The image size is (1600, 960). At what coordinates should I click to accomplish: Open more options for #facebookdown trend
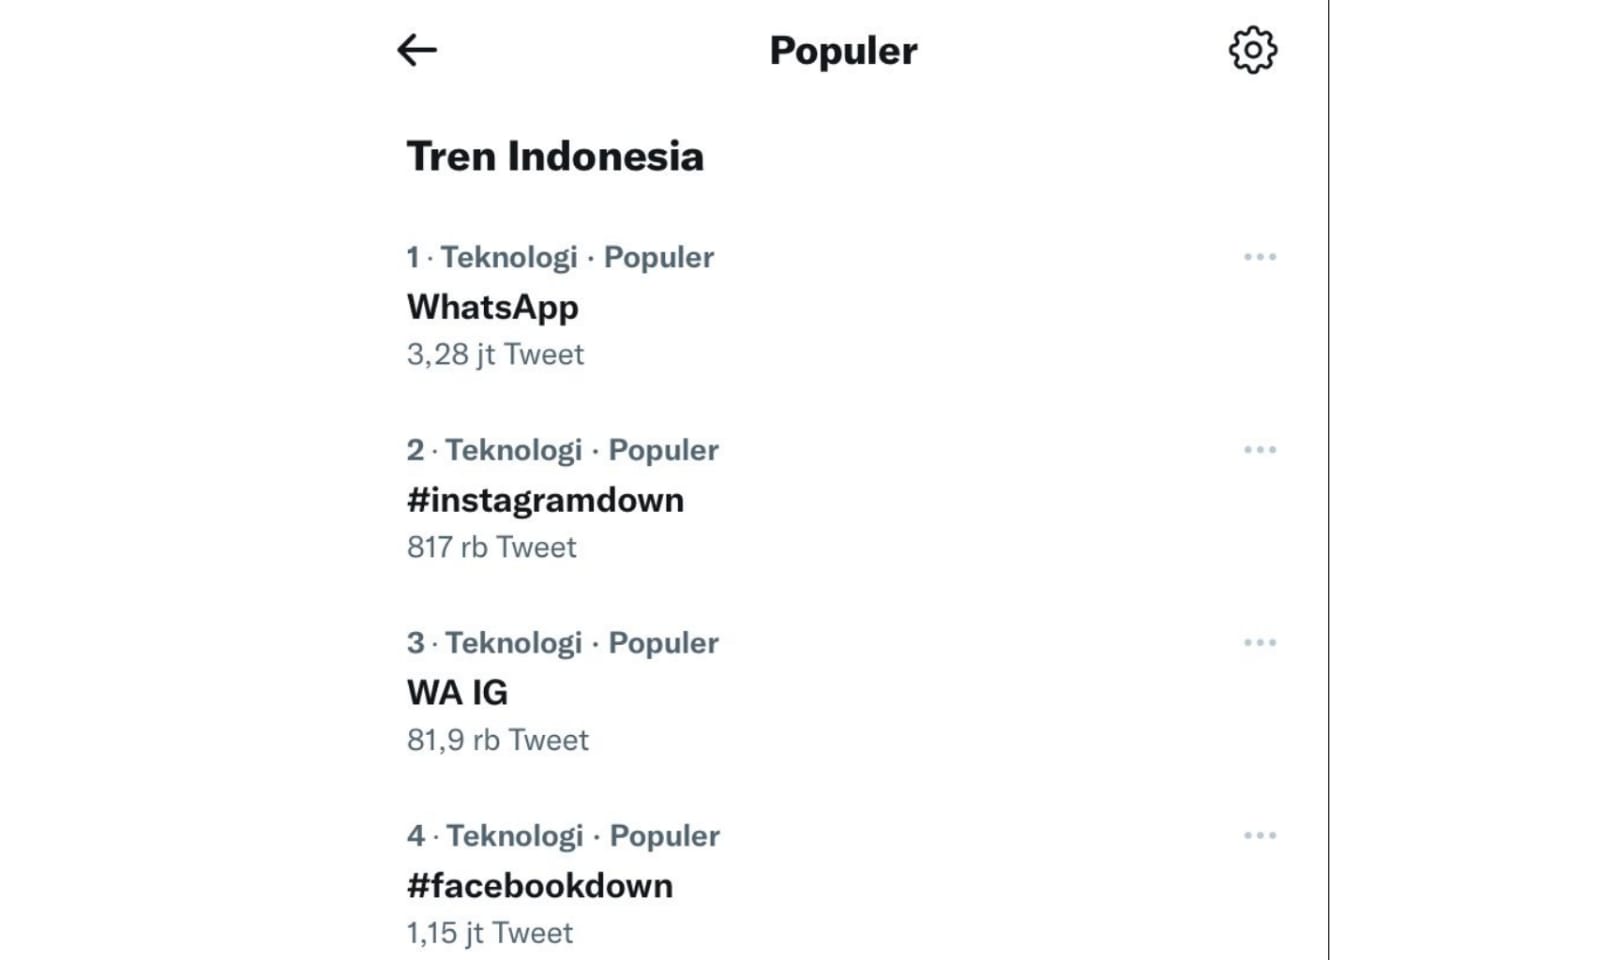point(1259,836)
